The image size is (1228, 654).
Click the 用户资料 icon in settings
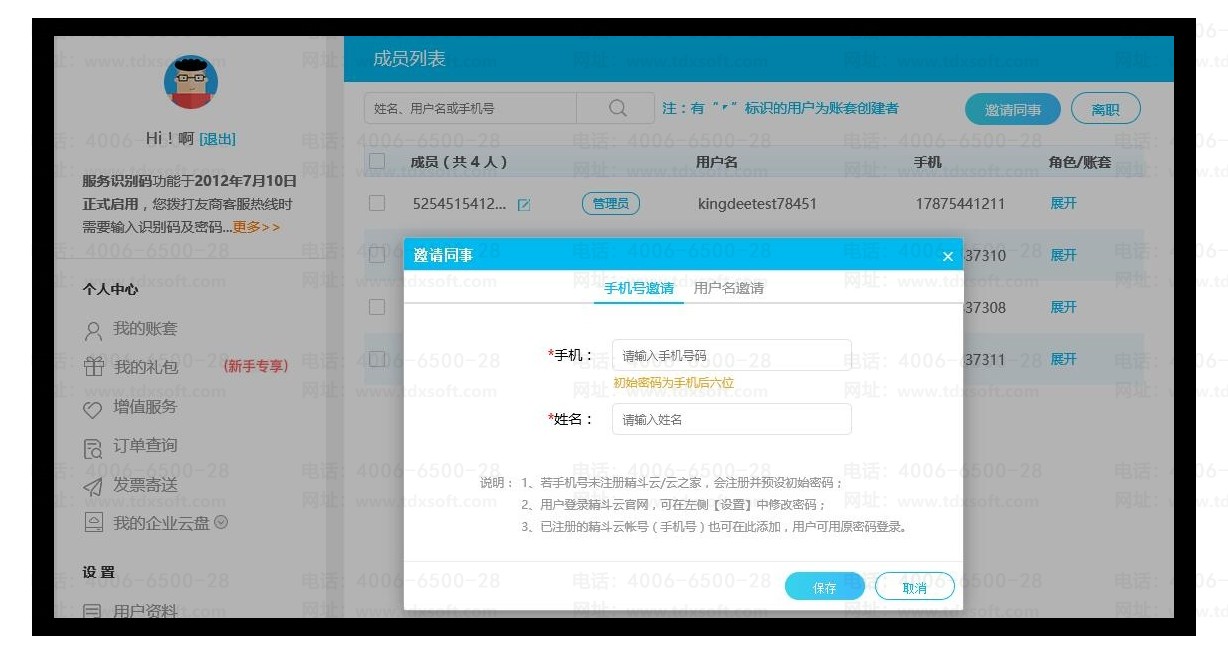(x=93, y=611)
